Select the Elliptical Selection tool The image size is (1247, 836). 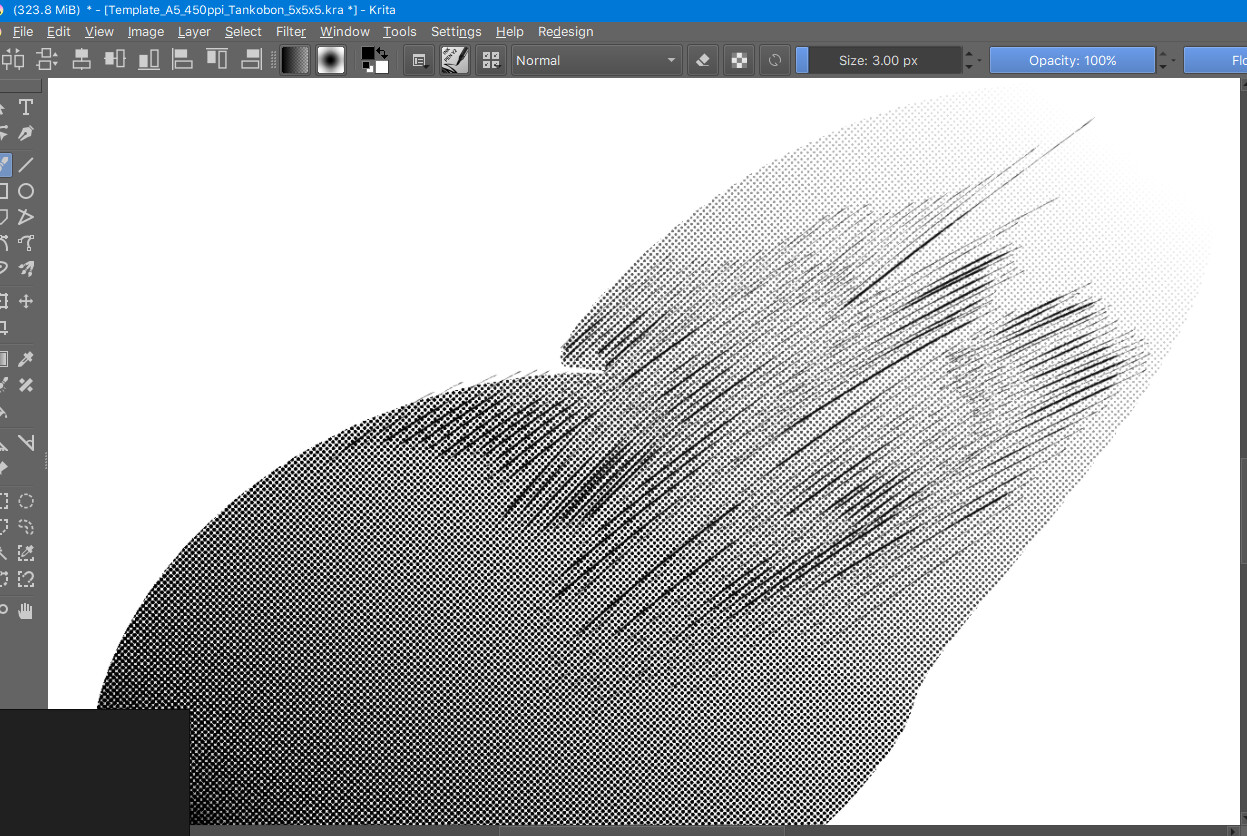tap(26, 502)
